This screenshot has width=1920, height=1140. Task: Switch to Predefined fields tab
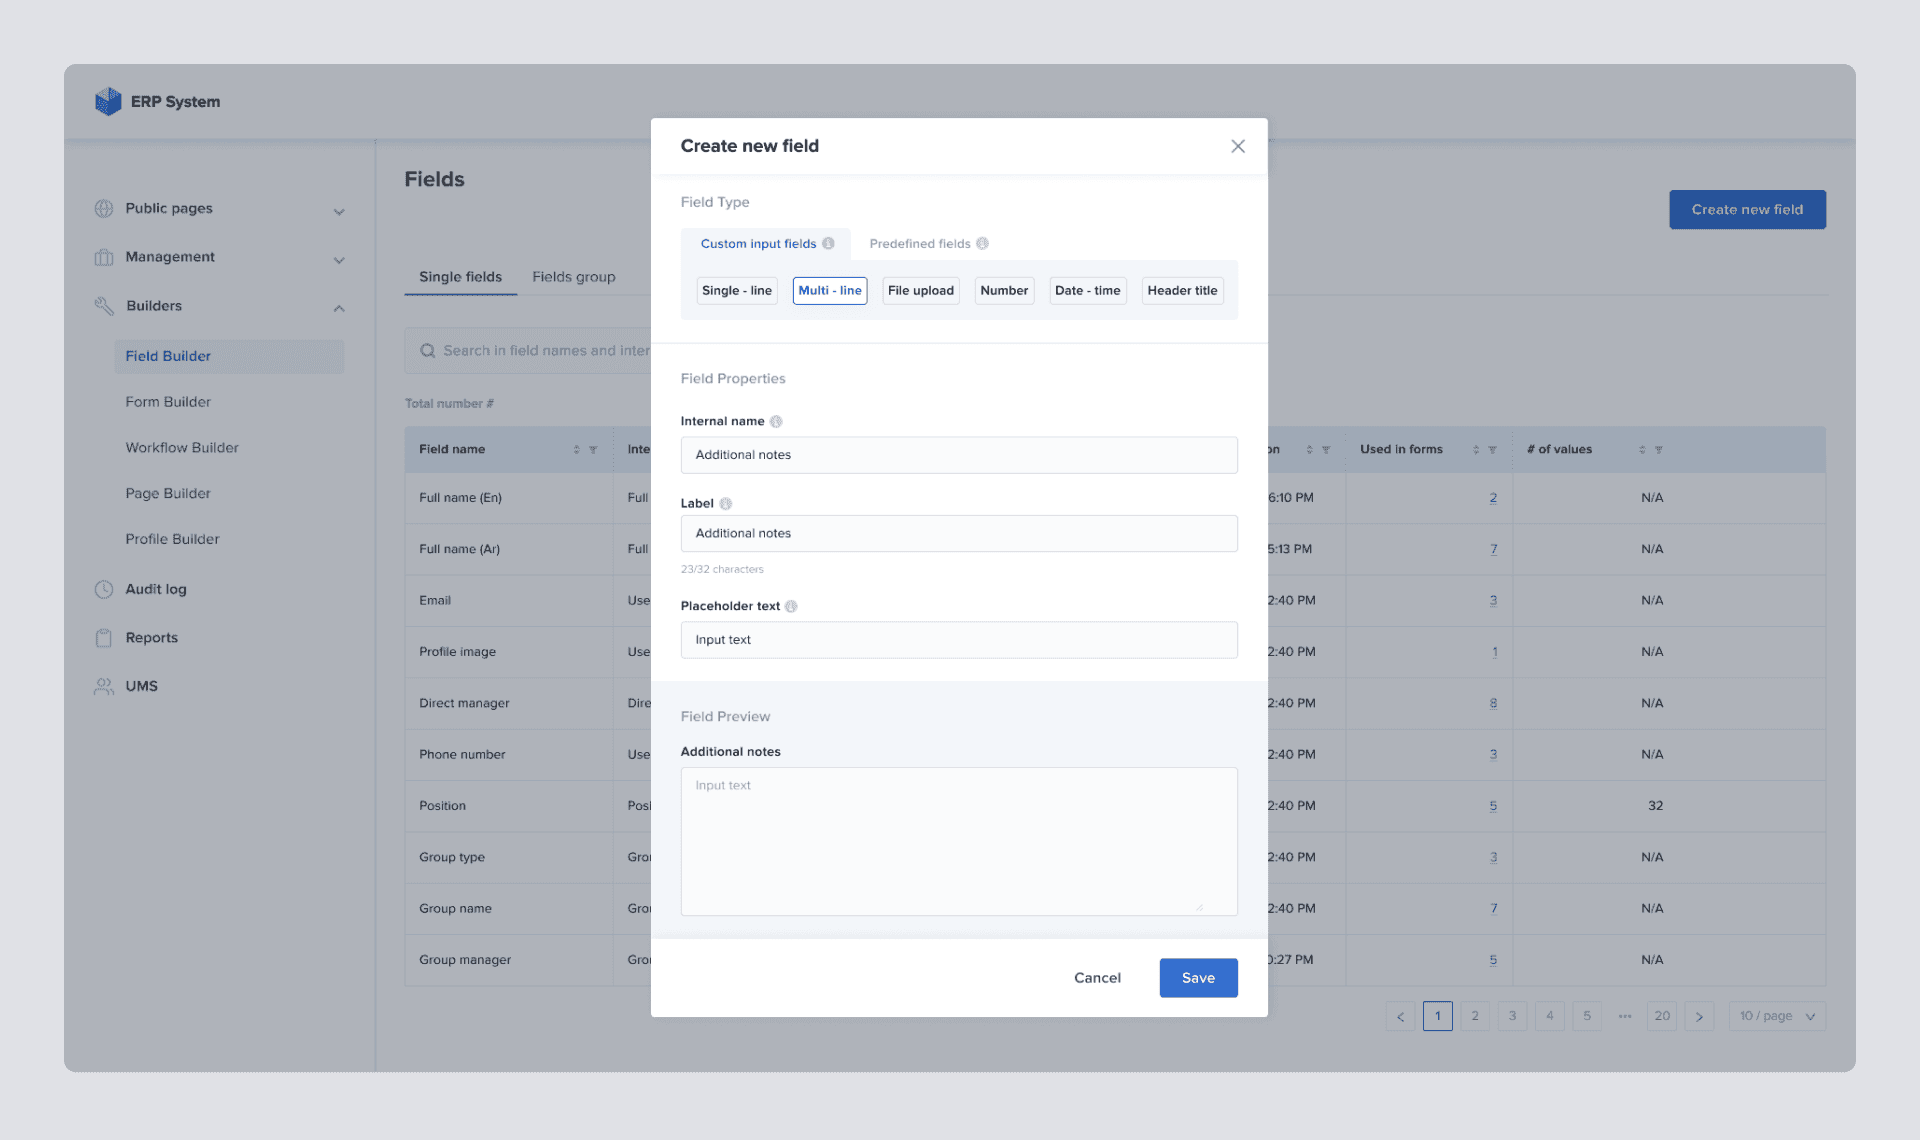[x=920, y=244]
